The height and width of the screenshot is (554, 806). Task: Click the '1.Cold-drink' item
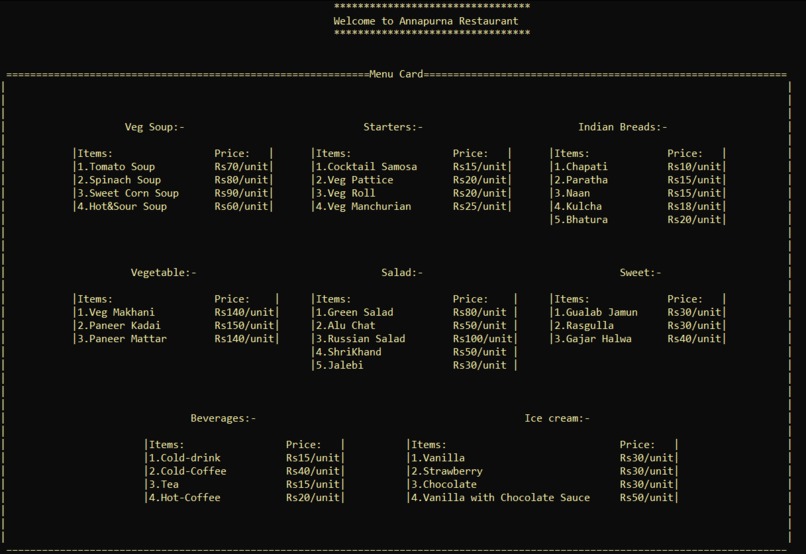pyautogui.click(x=185, y=458)
